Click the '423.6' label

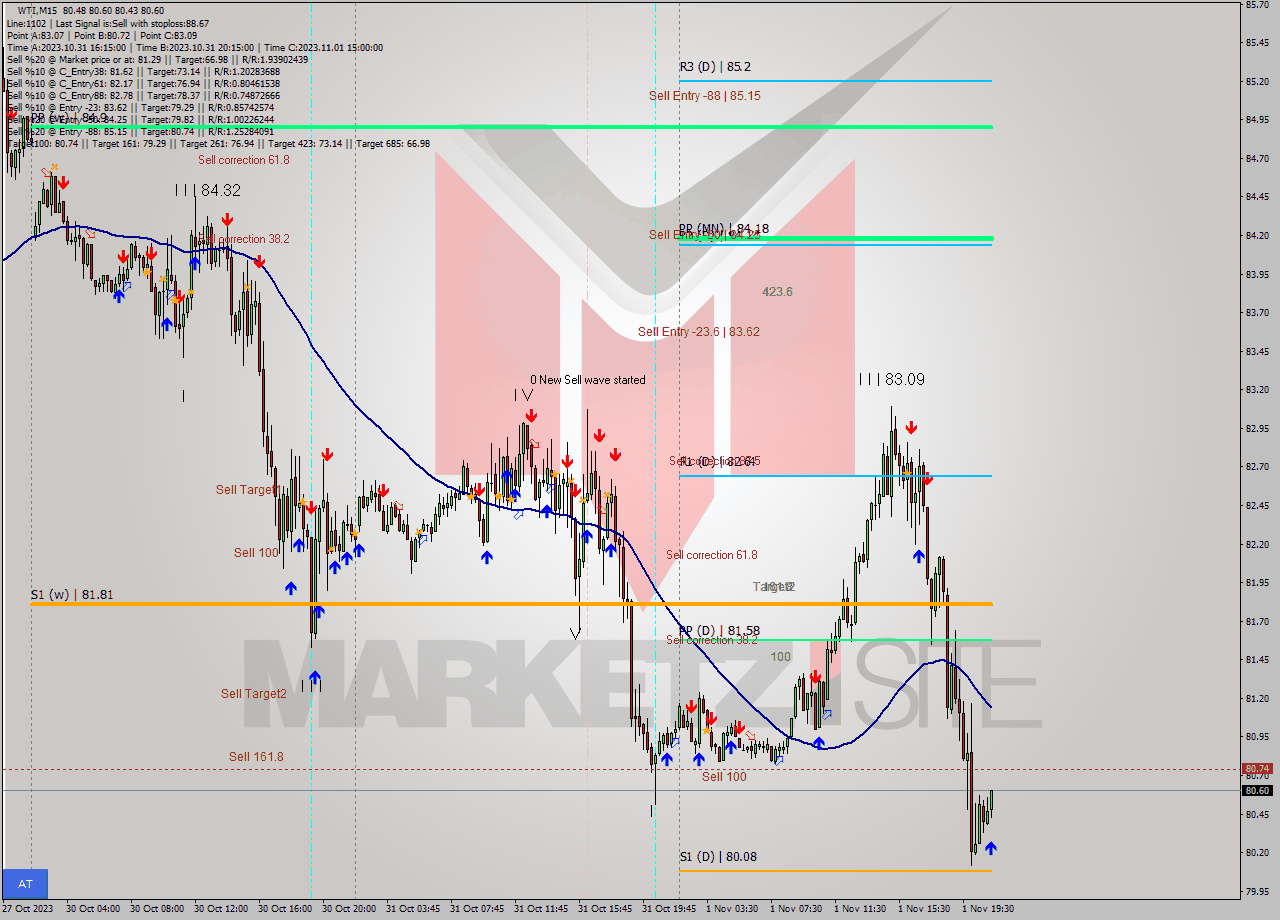777,292
